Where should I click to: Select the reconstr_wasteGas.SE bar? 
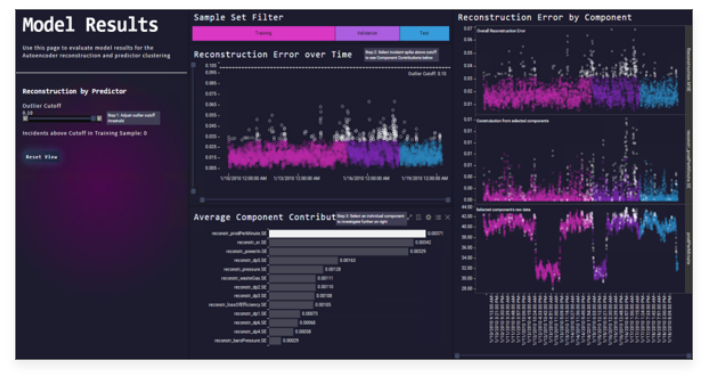(x=293, y=278)
